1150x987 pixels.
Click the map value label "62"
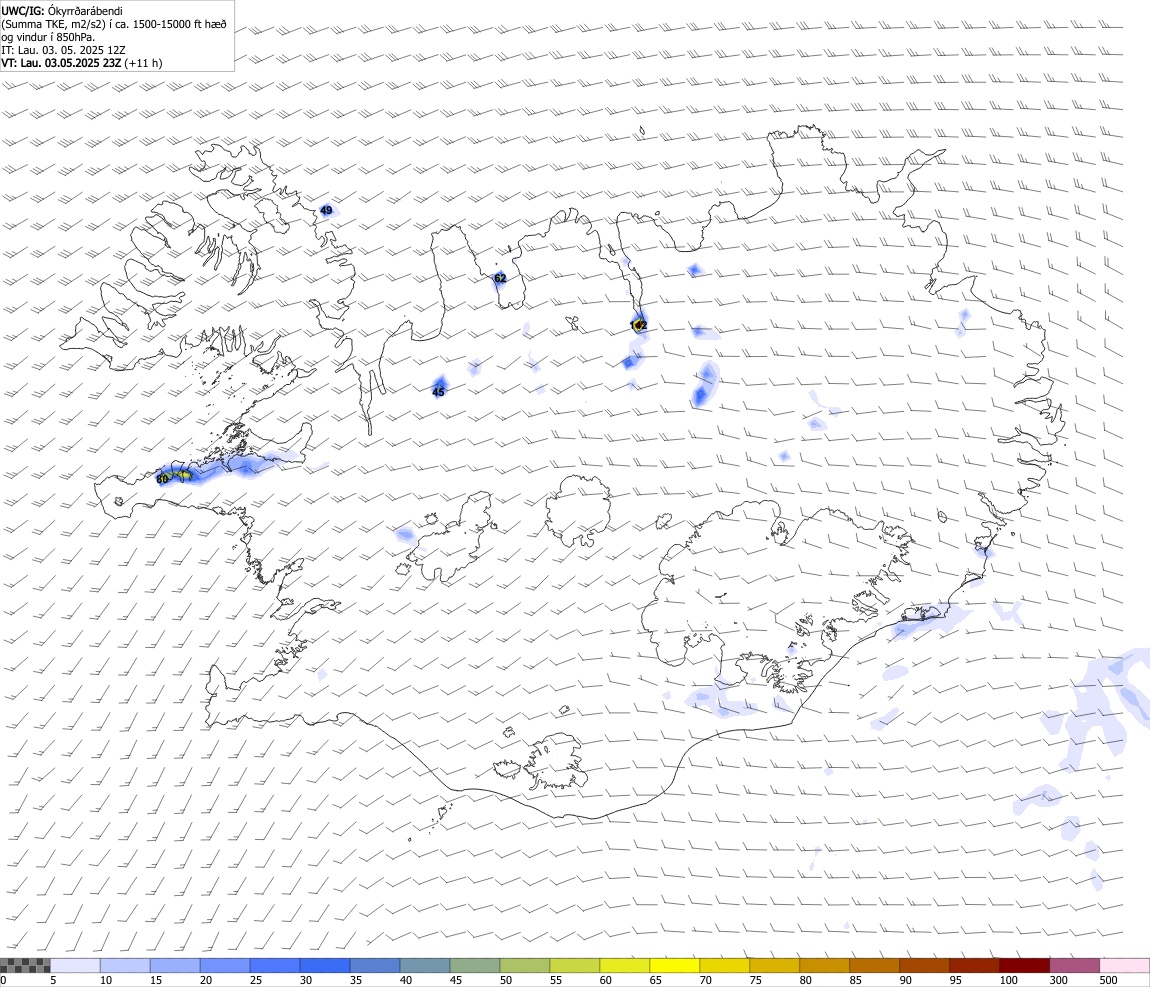tap(500, 278)
